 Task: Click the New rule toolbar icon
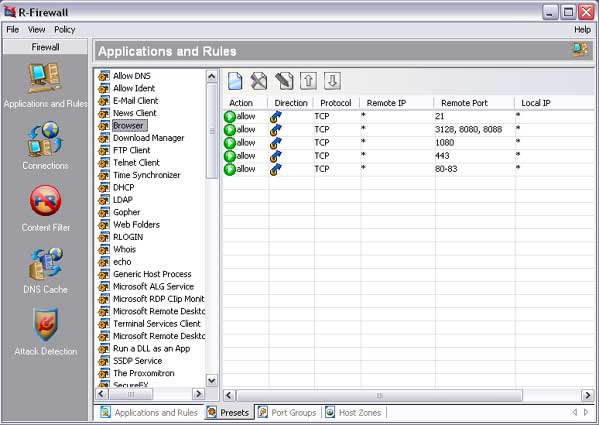pos(235,81)
